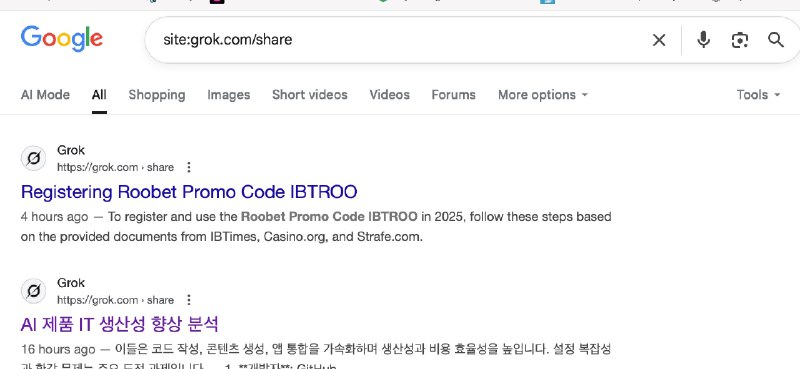Click the Google logo

(62, 39)
